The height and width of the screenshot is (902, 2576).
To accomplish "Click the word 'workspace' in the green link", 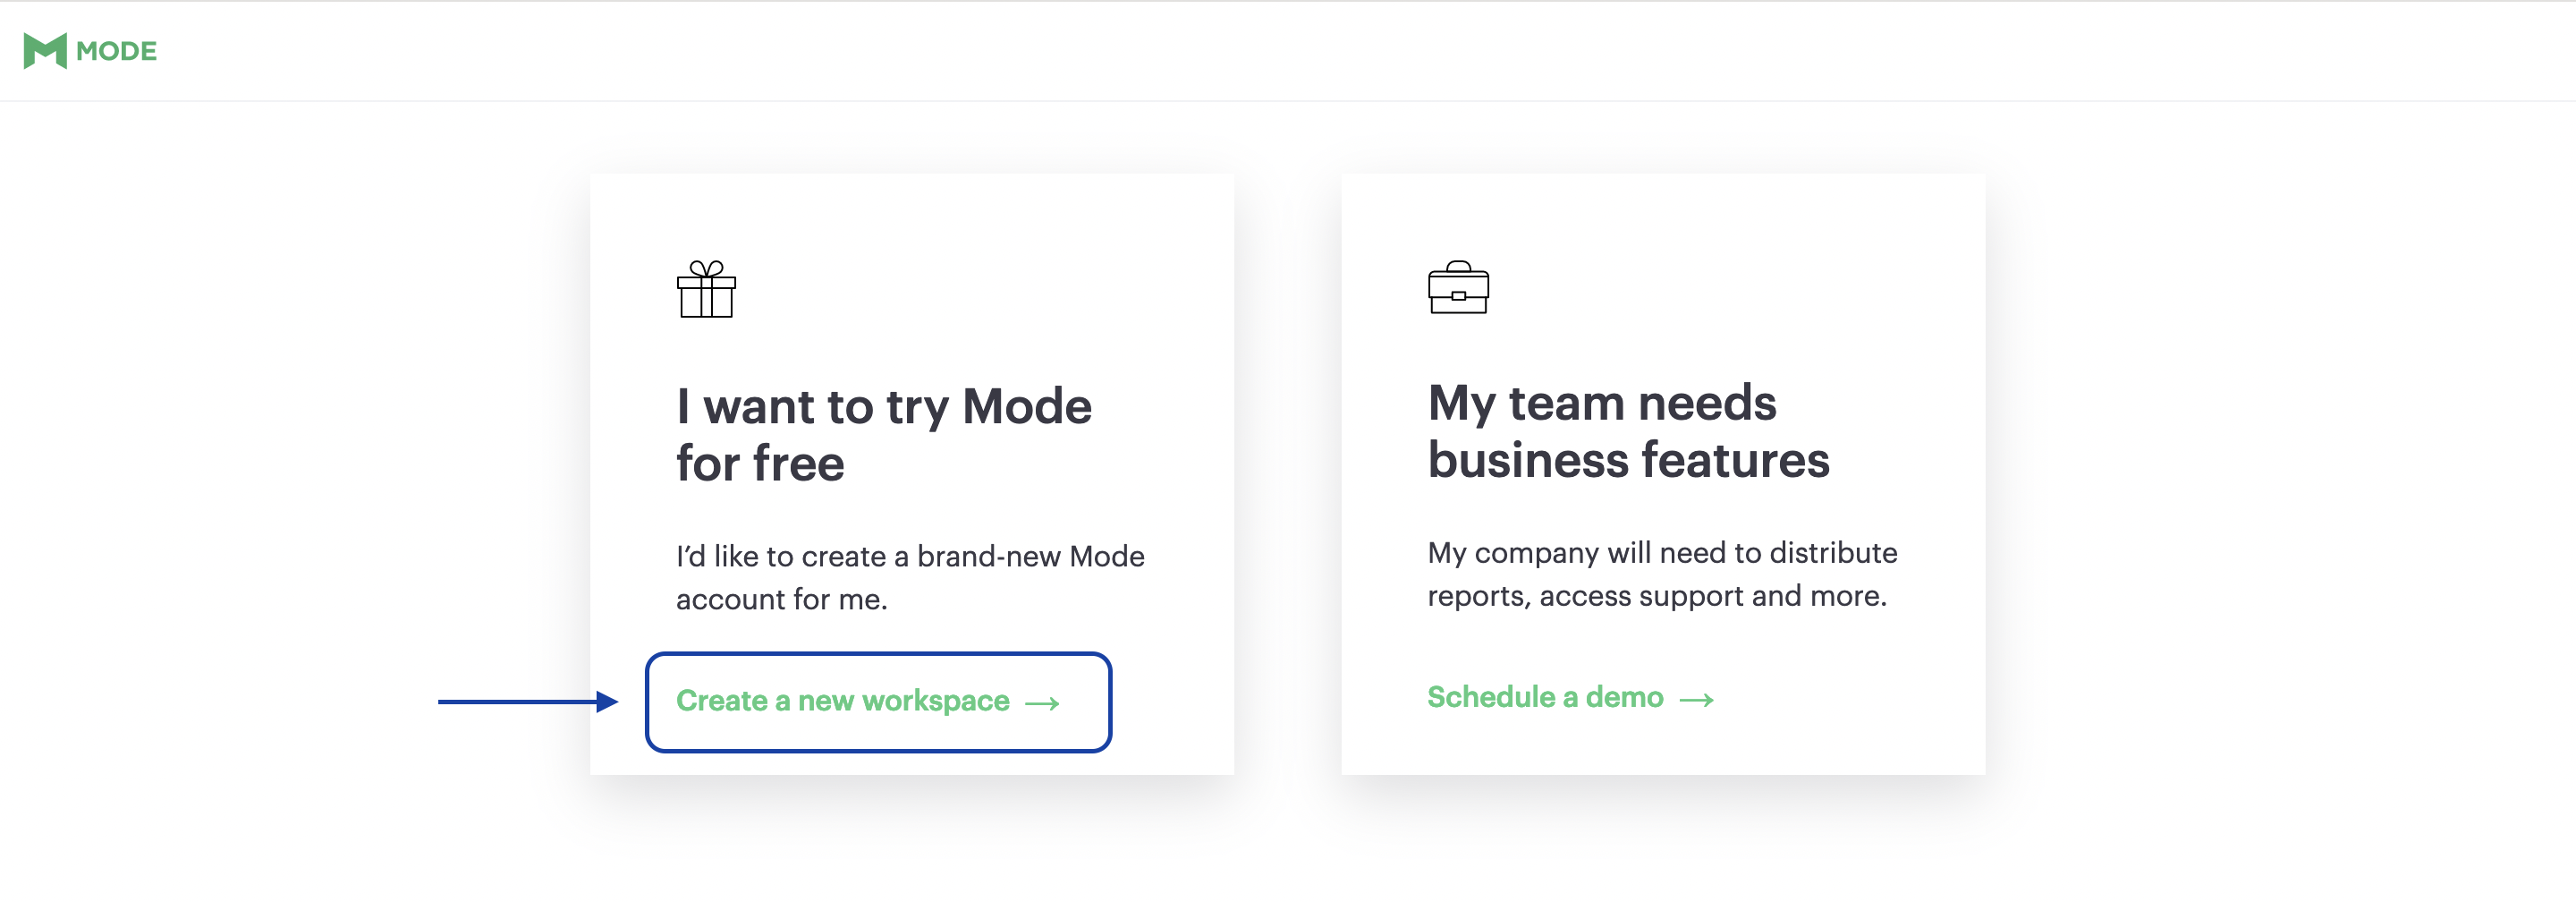I will 935,701.
